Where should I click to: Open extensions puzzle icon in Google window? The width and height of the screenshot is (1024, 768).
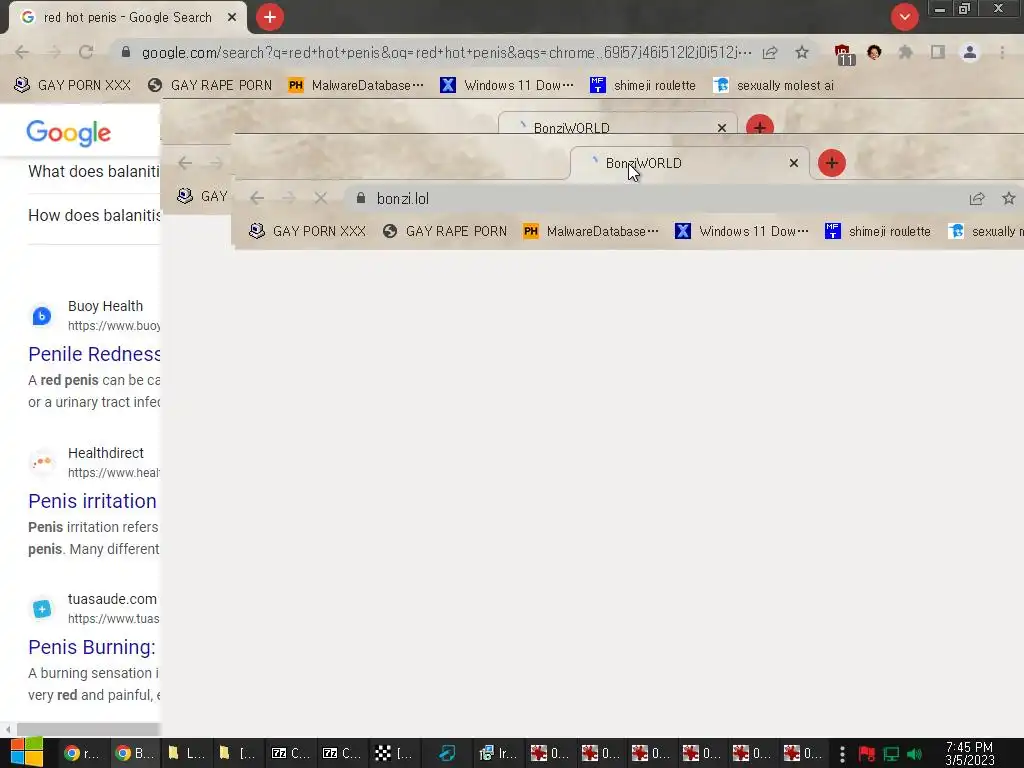905,52
